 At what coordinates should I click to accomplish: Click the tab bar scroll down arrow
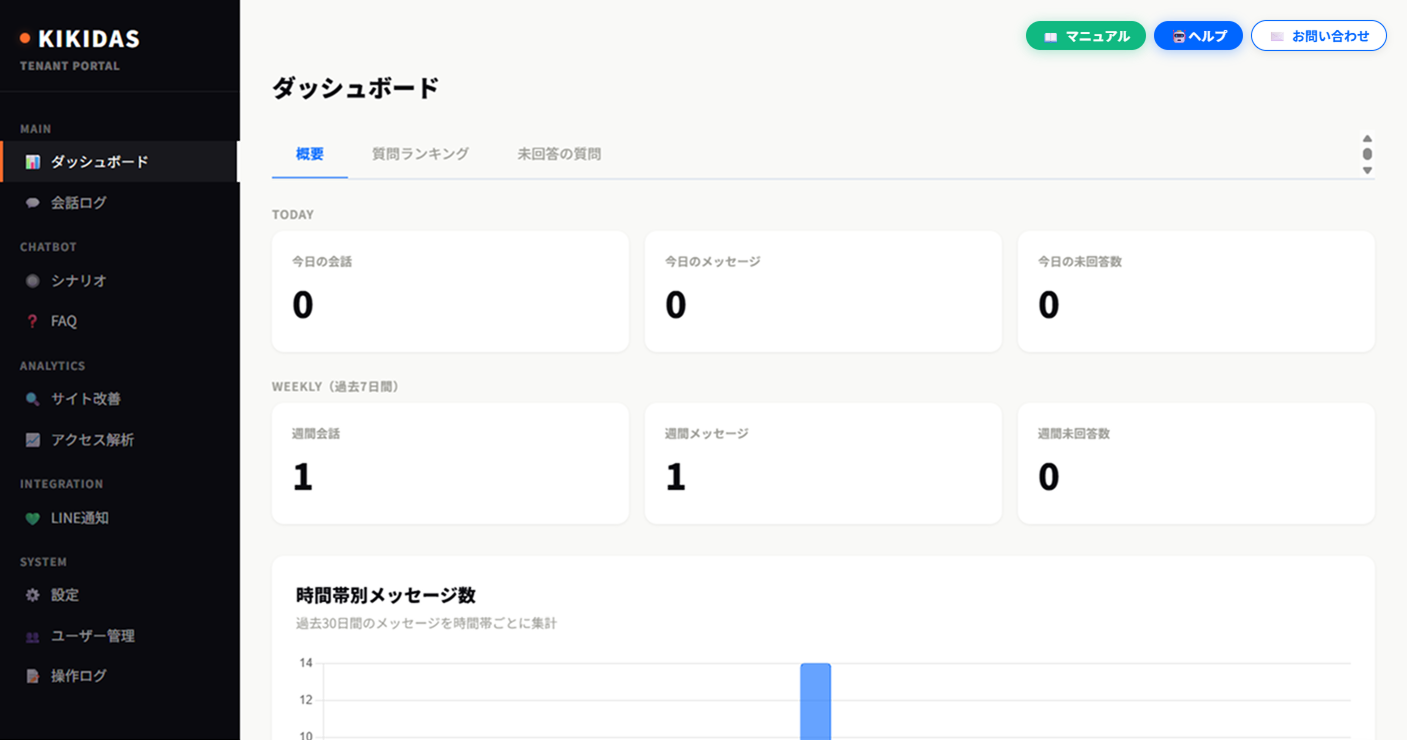1367,171
